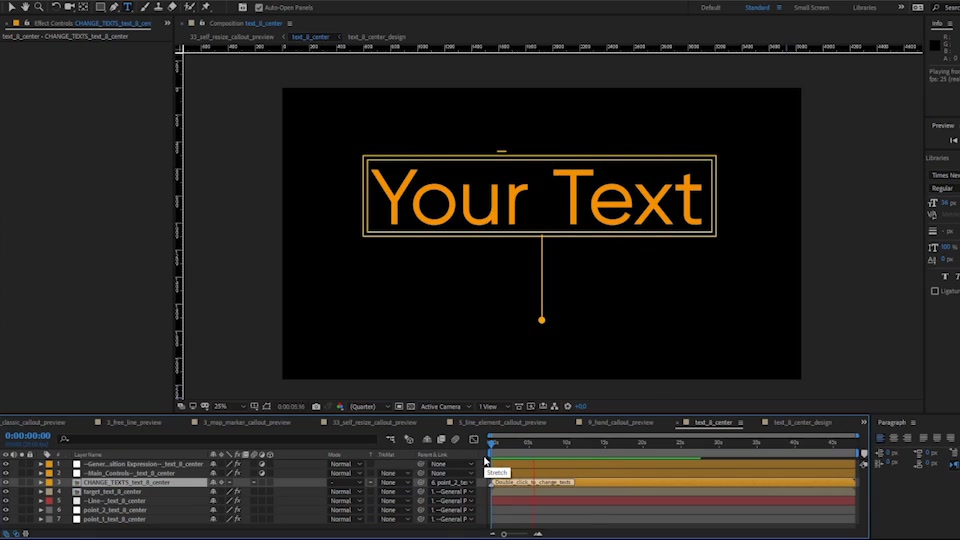This screenshot has width=960, height=540.
Task: Open blending Mode dropdown for target_text_8_center
Action: (346, 492)
